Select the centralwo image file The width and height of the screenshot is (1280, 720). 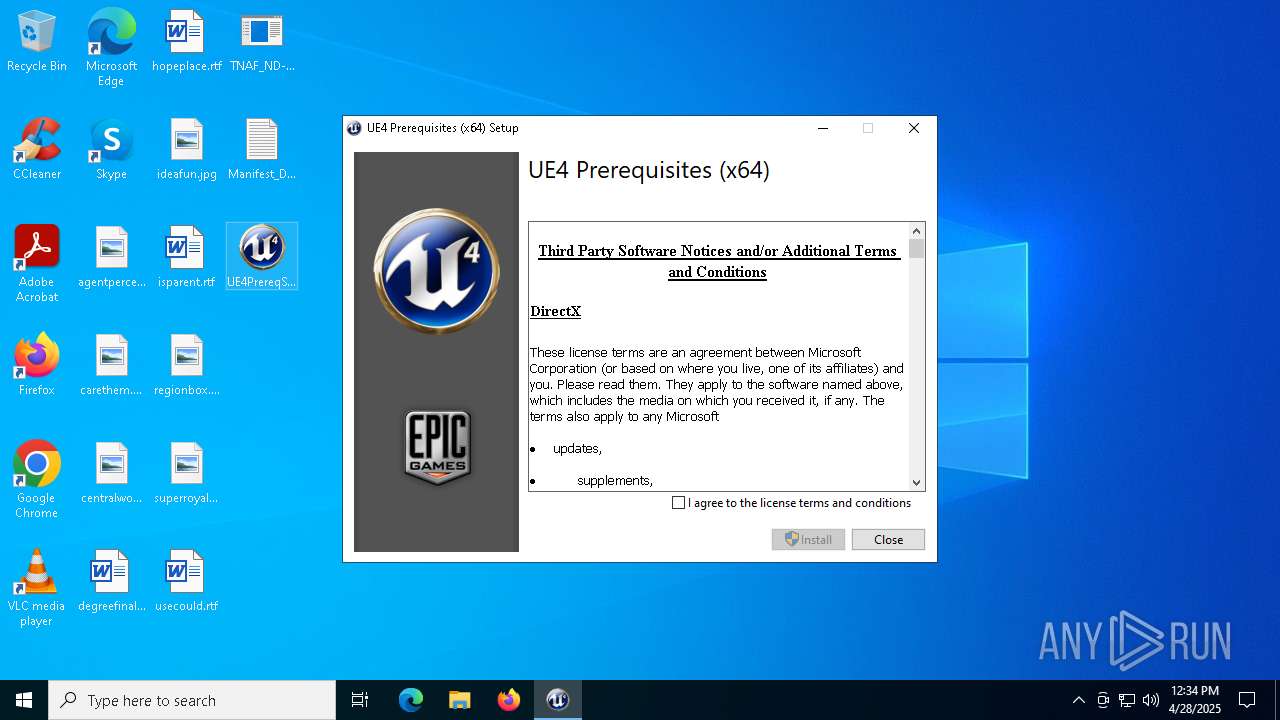pyautogui.click(x=111, y=474)
